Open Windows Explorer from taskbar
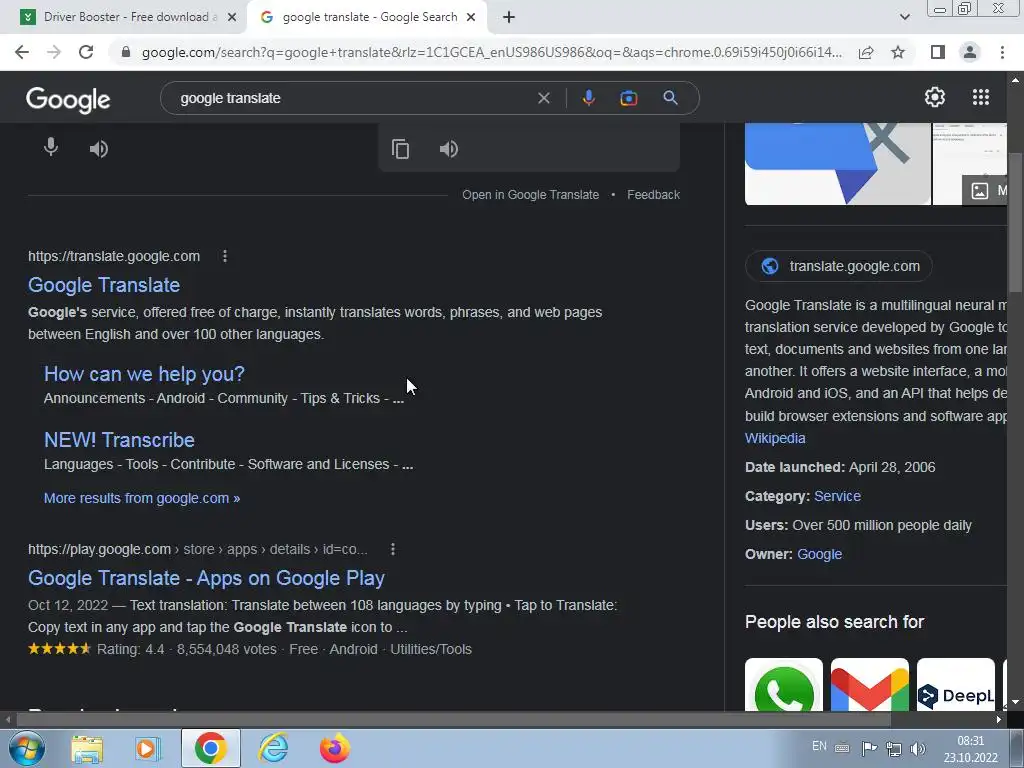 click(87, 748)
